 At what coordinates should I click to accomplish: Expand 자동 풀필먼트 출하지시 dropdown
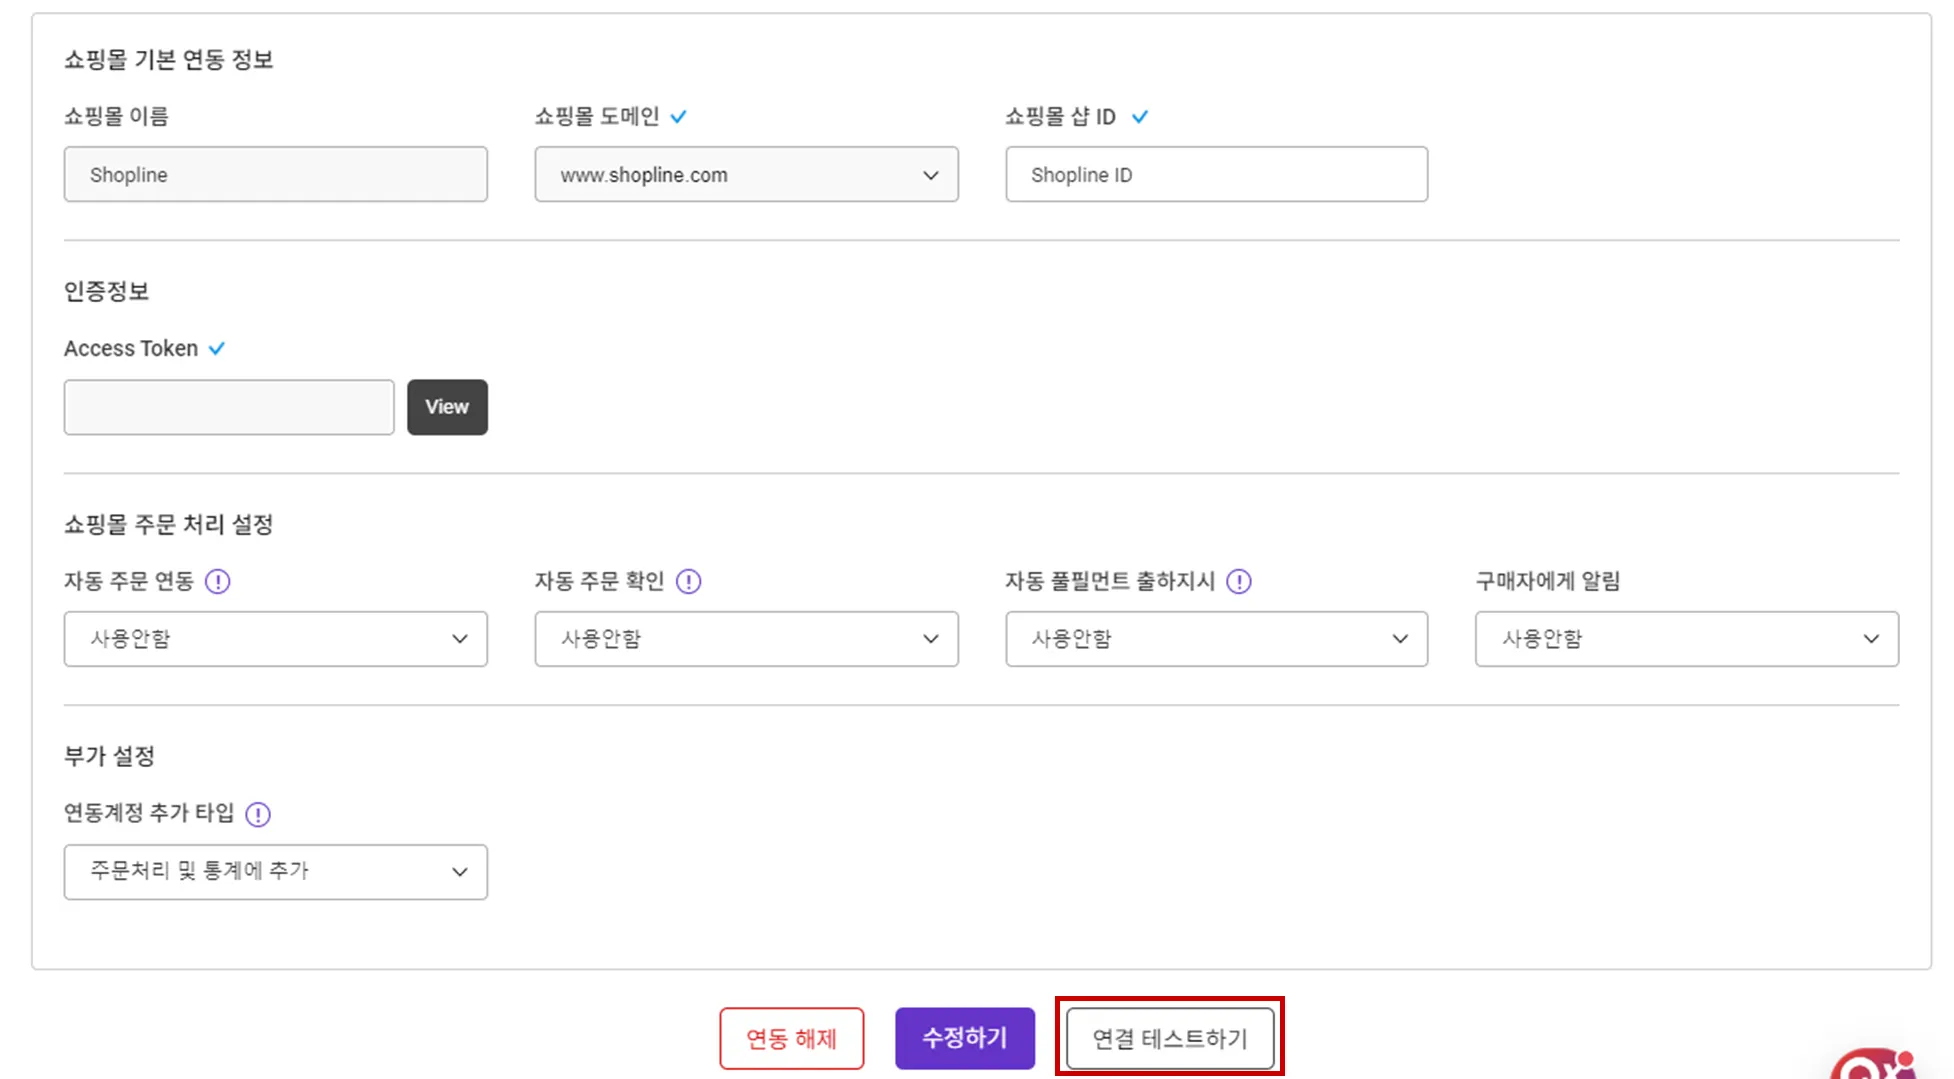point(1216,639)
